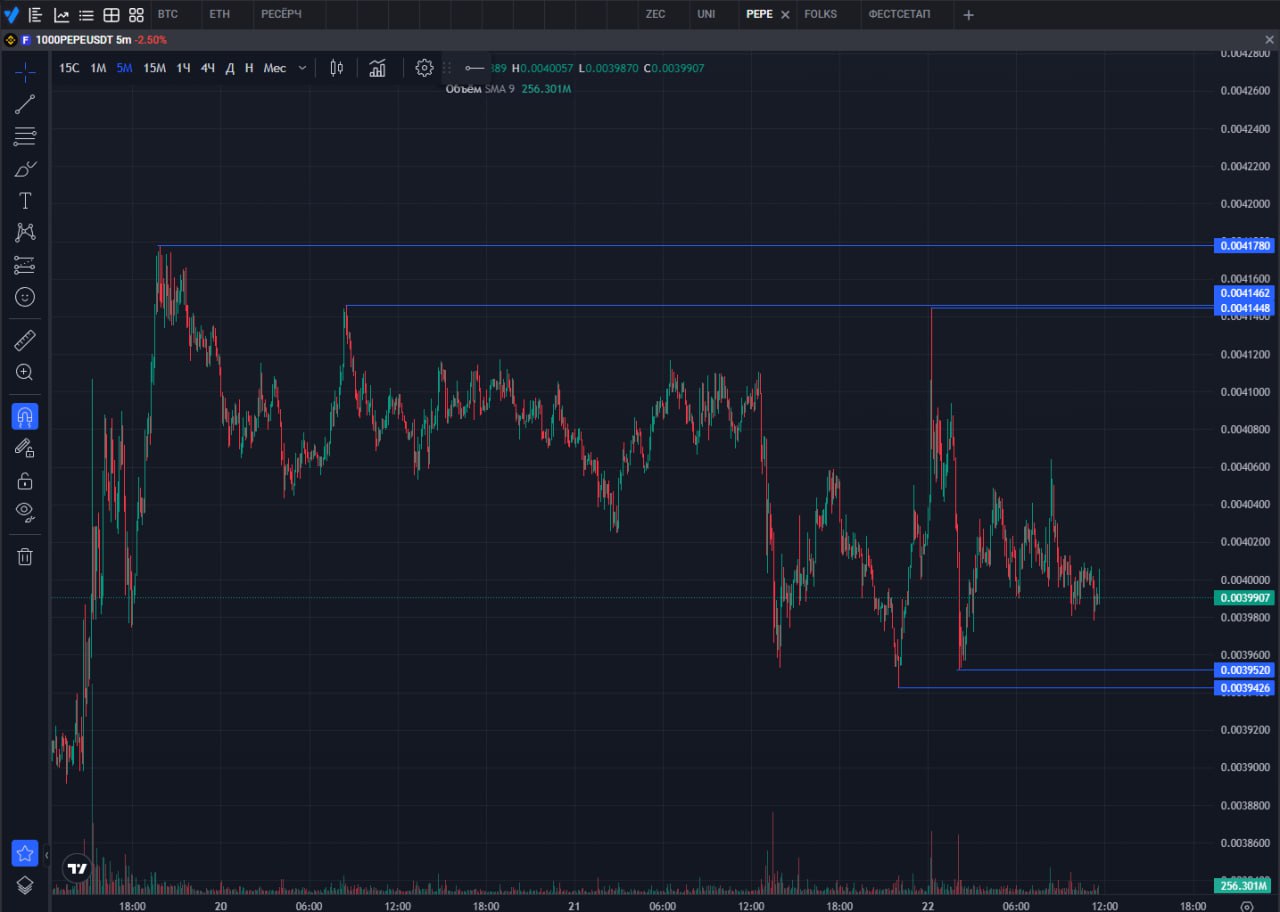The image size is (1280, 912).
Task: Click the 0.0039520 price level label
Action: tap(1244, 670)
